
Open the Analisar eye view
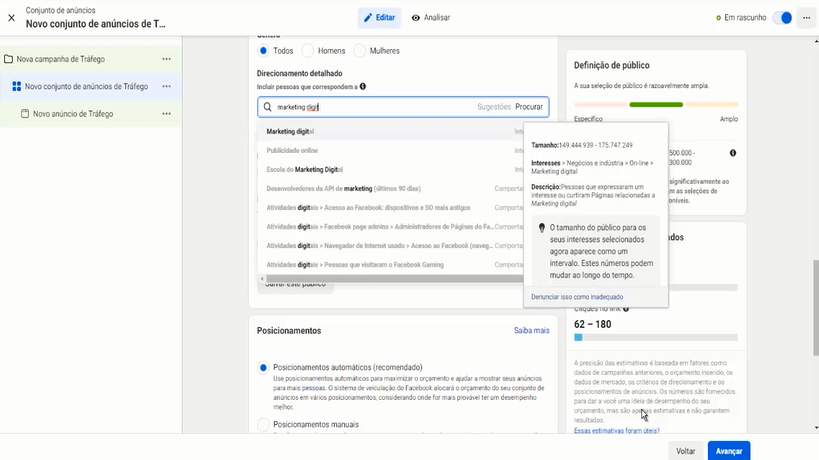click(431, 18)
